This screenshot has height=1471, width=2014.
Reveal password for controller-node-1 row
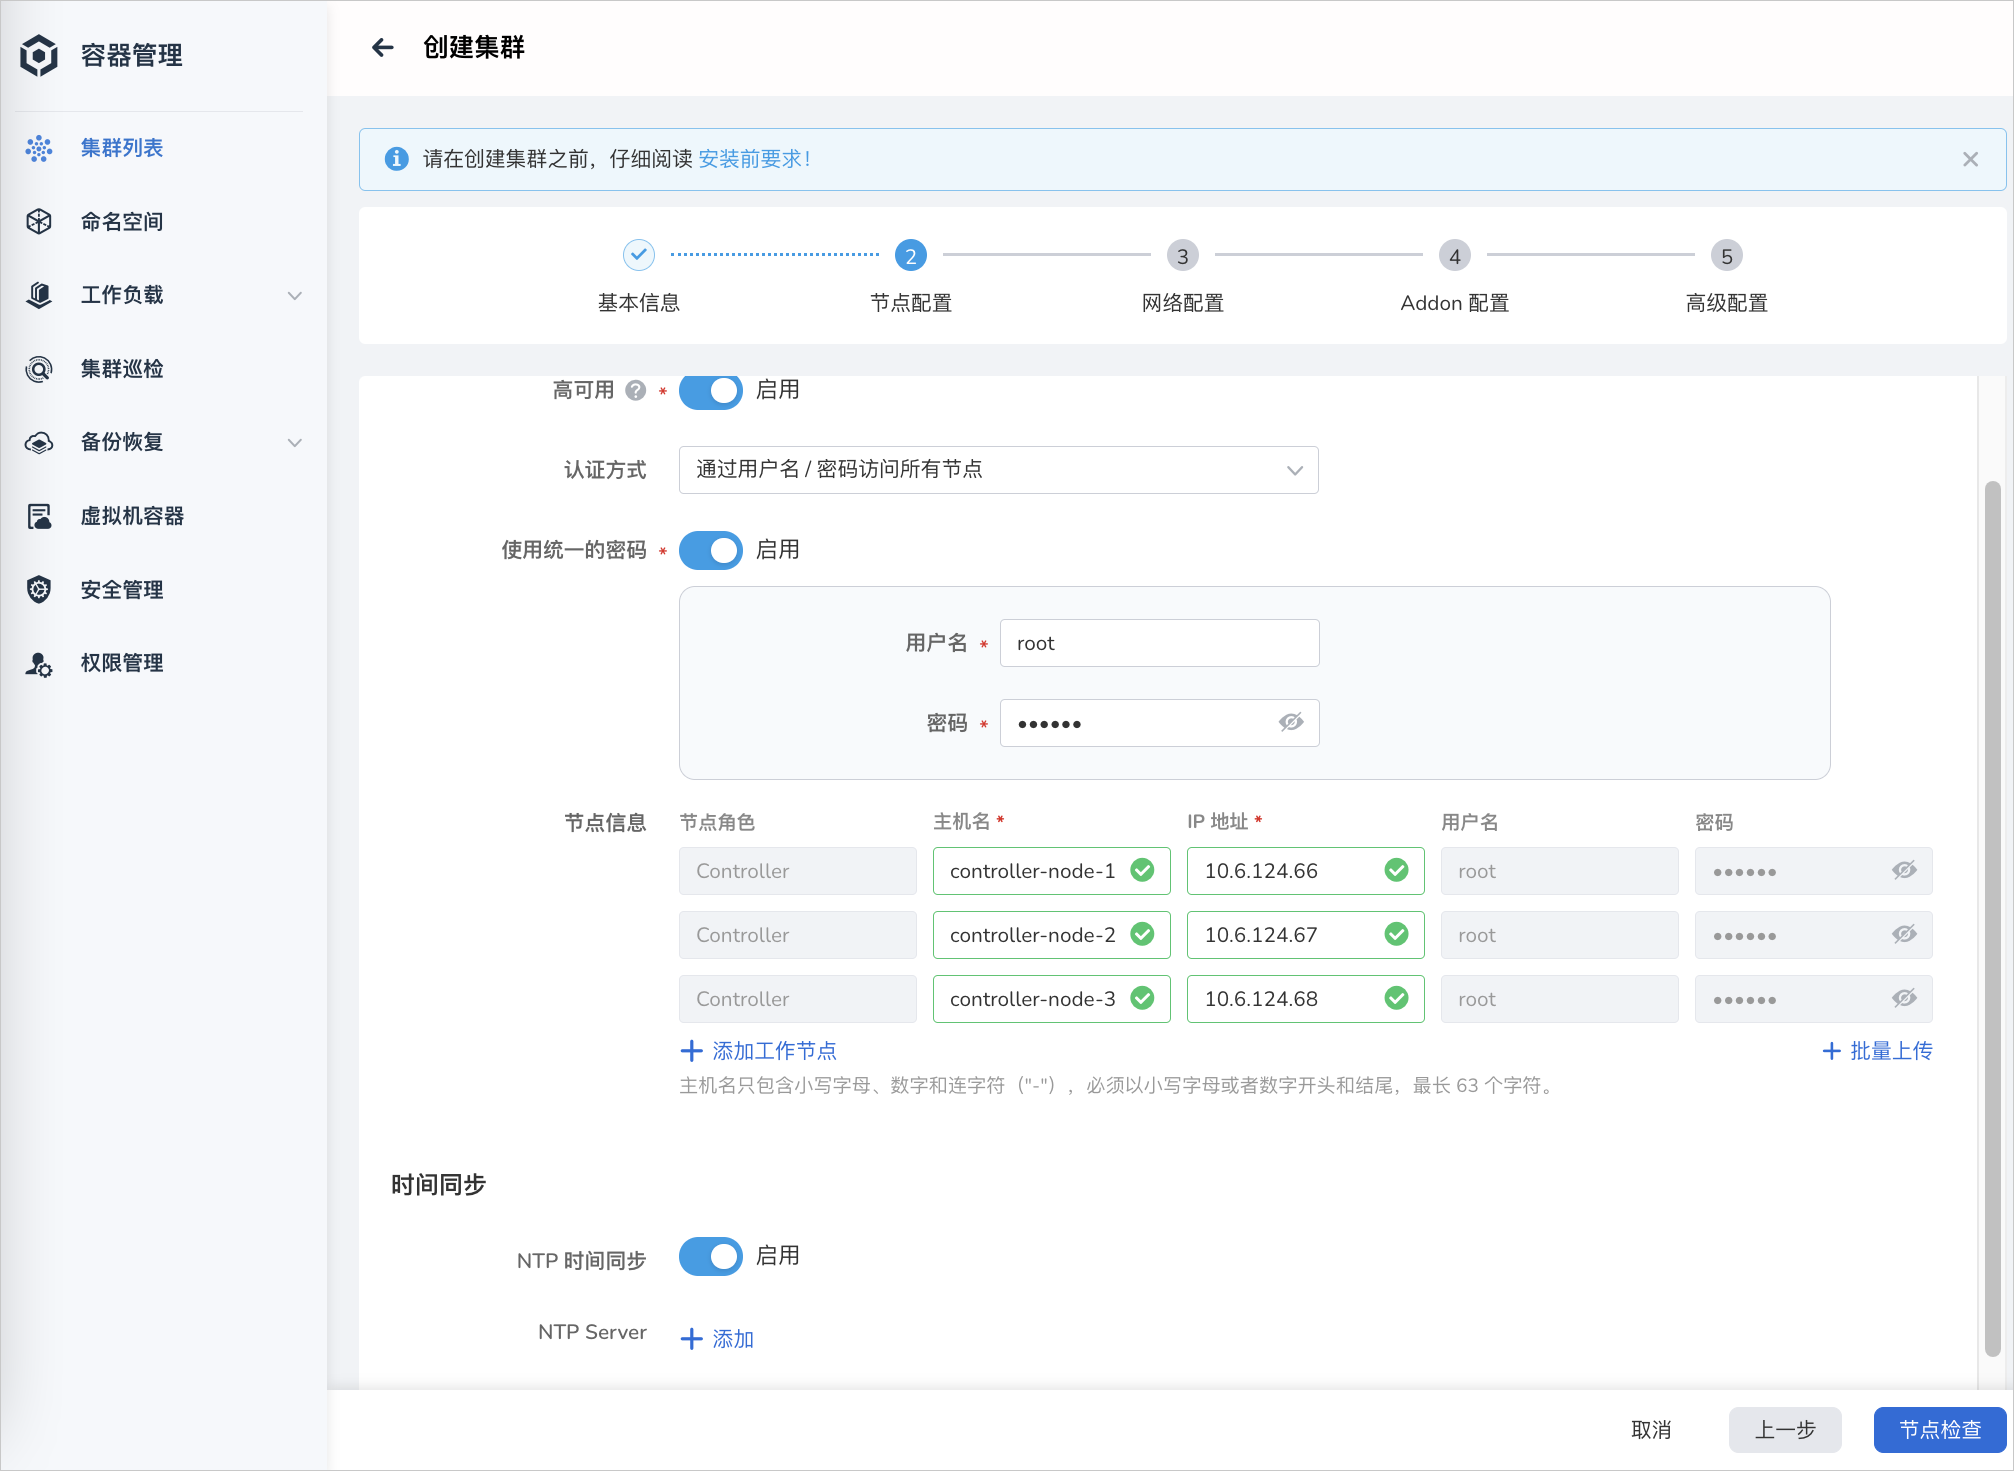point(1904,870)
